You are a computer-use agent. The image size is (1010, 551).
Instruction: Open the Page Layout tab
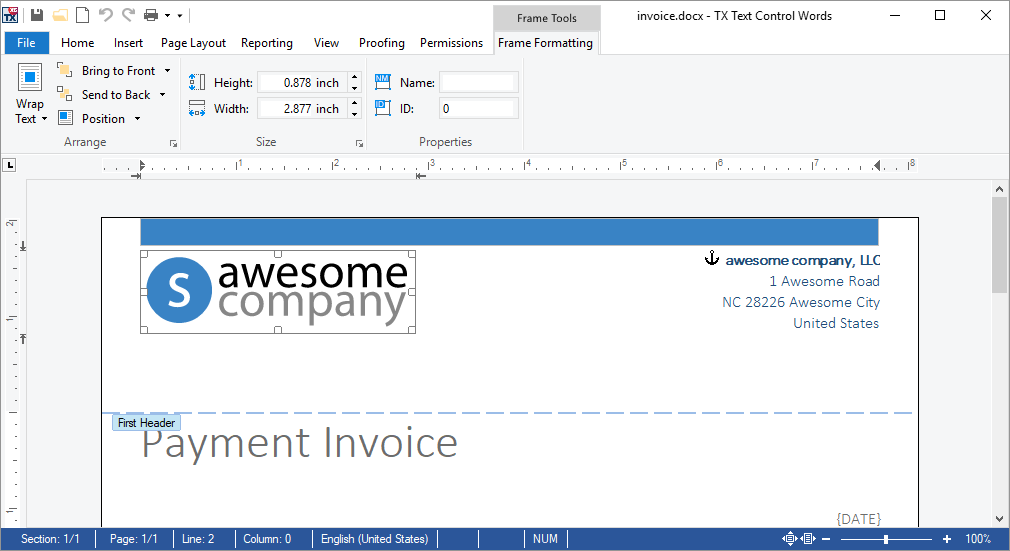click(x=193, y=43)
